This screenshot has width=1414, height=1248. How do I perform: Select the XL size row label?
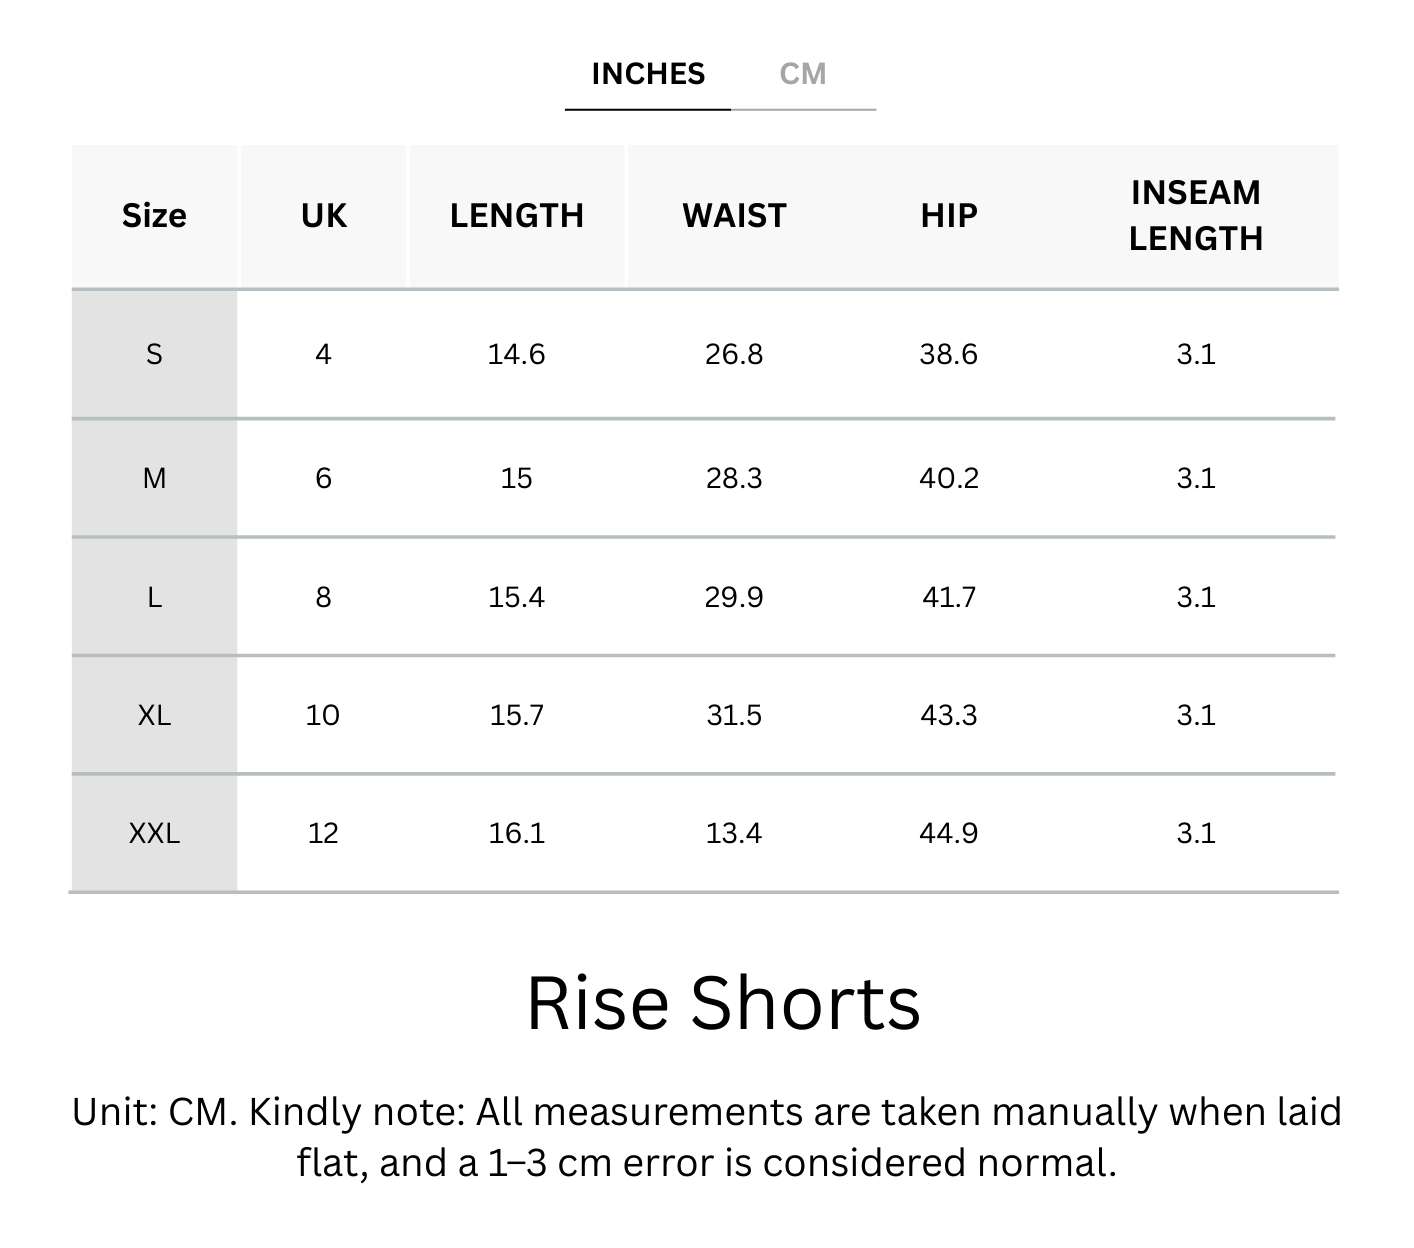[x=154, y=715]
